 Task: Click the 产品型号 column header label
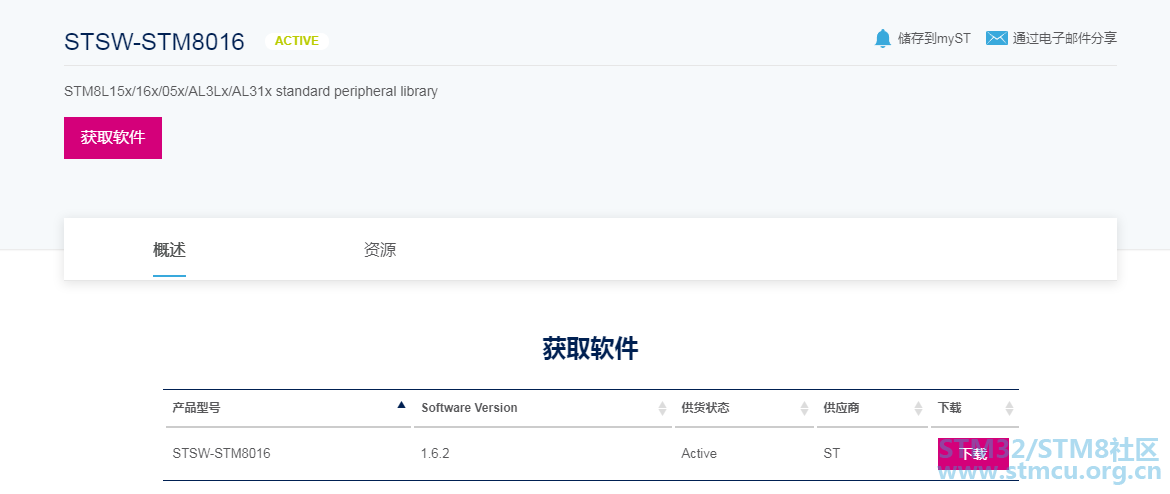(x=196, y=407)
